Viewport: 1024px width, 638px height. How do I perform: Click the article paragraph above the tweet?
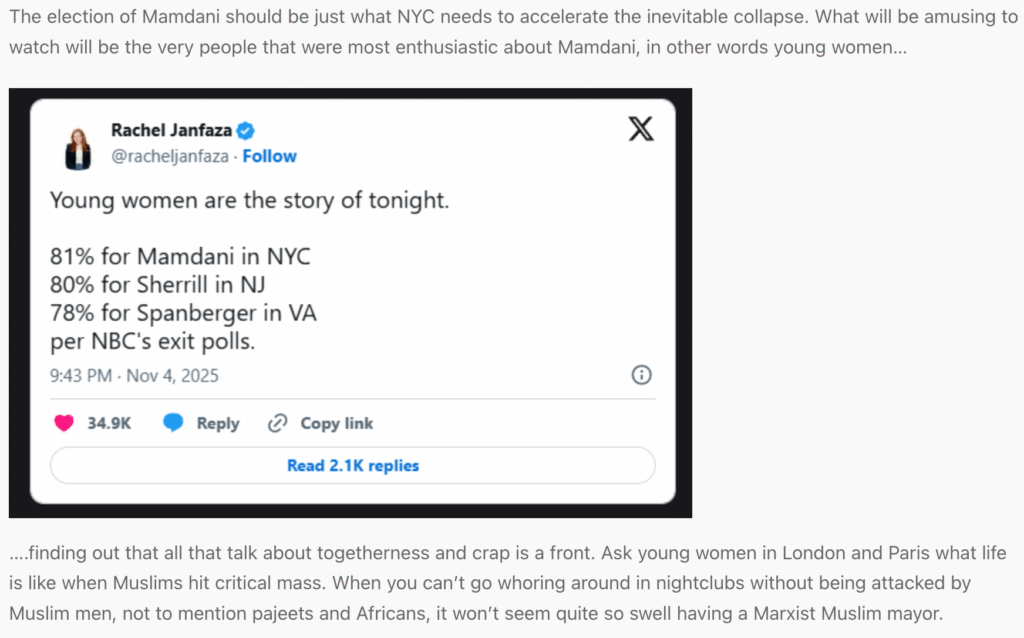coord(500,32)
